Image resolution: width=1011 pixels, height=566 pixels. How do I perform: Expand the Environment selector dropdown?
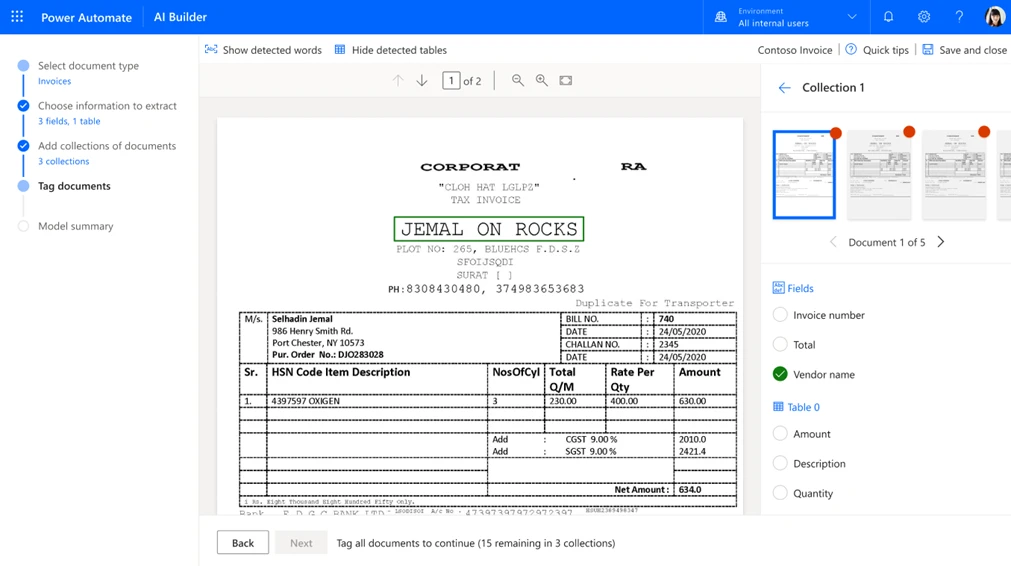pyautogui.click(x=851, y=17)
